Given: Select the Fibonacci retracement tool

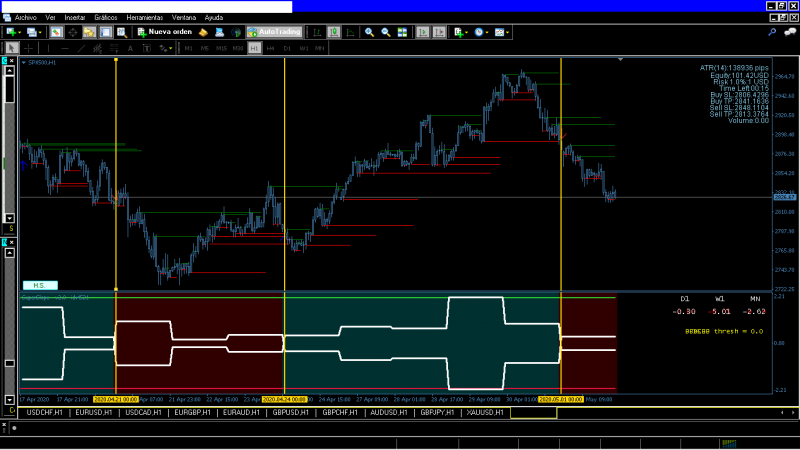Looking at the screenshot, I should click(x=114, y=48).
